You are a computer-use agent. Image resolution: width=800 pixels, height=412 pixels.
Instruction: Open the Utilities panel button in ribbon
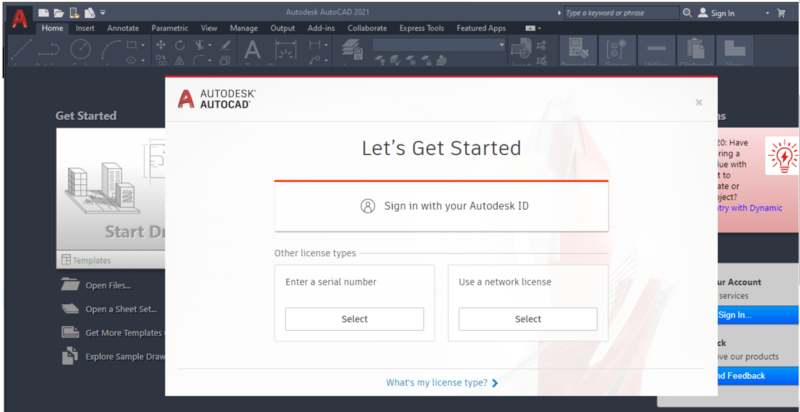657,51
